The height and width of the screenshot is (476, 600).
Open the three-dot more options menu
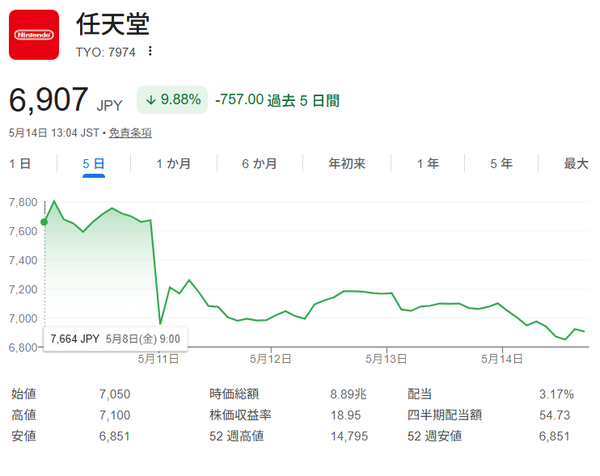click(150, 51)
